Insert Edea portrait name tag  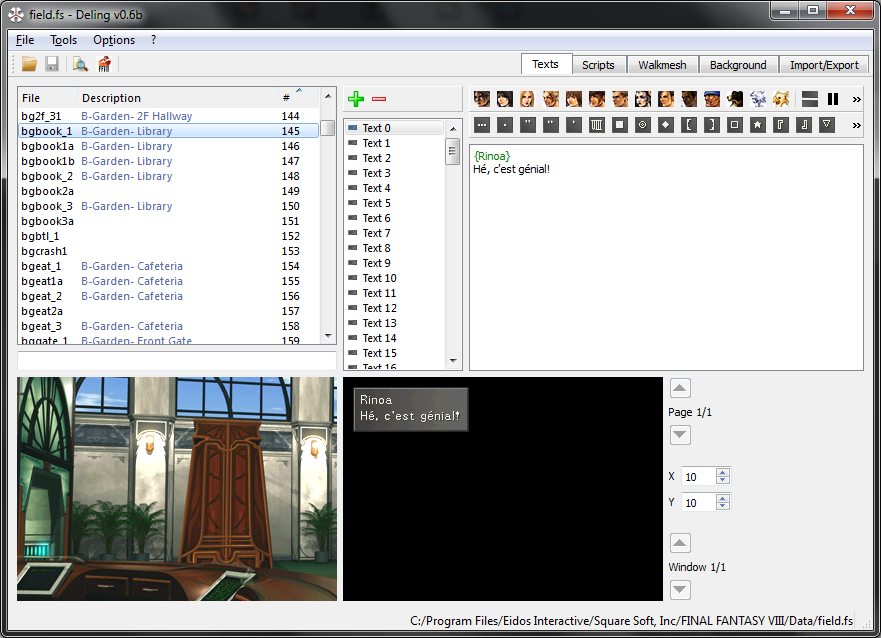(x=643, y=99)
